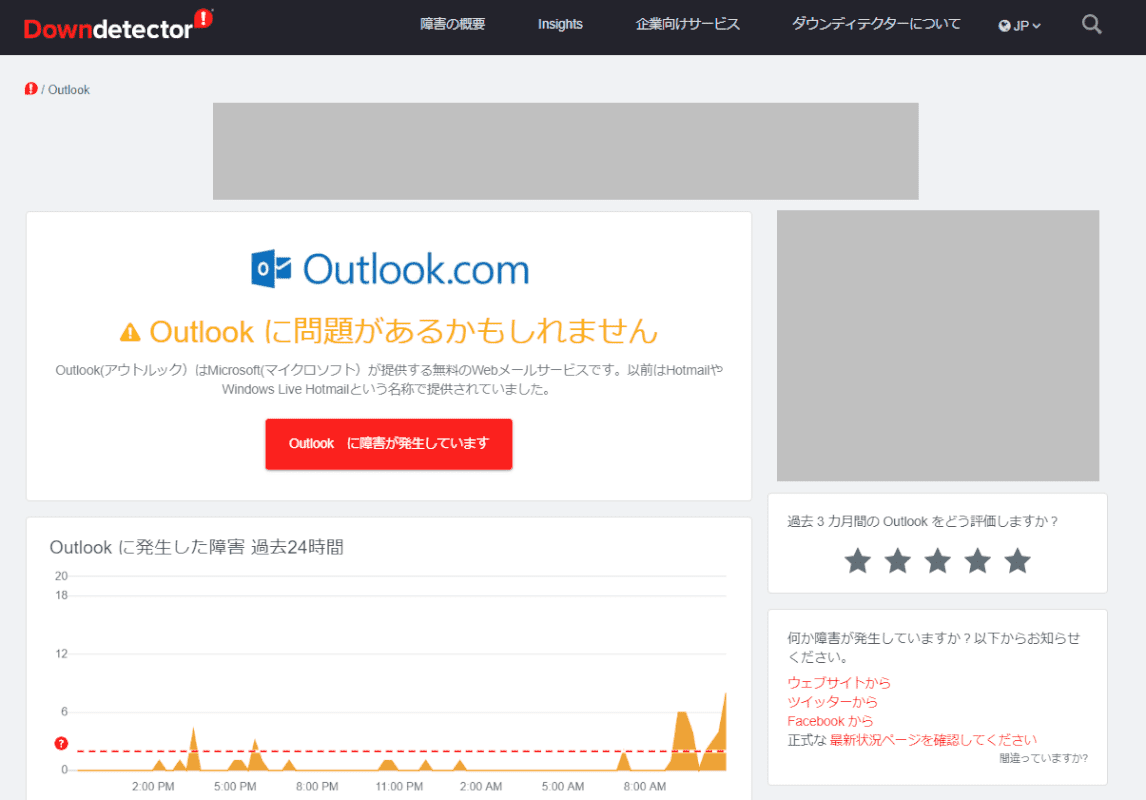This screenshot has width=1146, height=800.
Task: Click the red dashed baseline on chart
Action: click(401, 751)
